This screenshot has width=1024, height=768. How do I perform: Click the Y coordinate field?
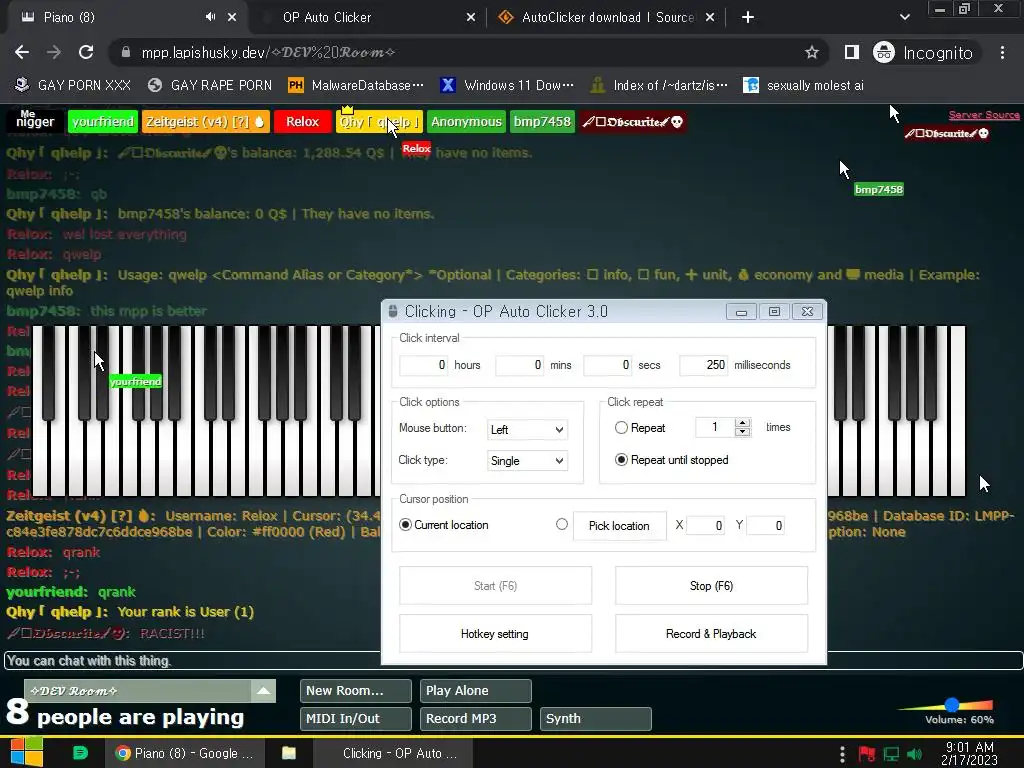pyautogui.click(x=765, y=526)
